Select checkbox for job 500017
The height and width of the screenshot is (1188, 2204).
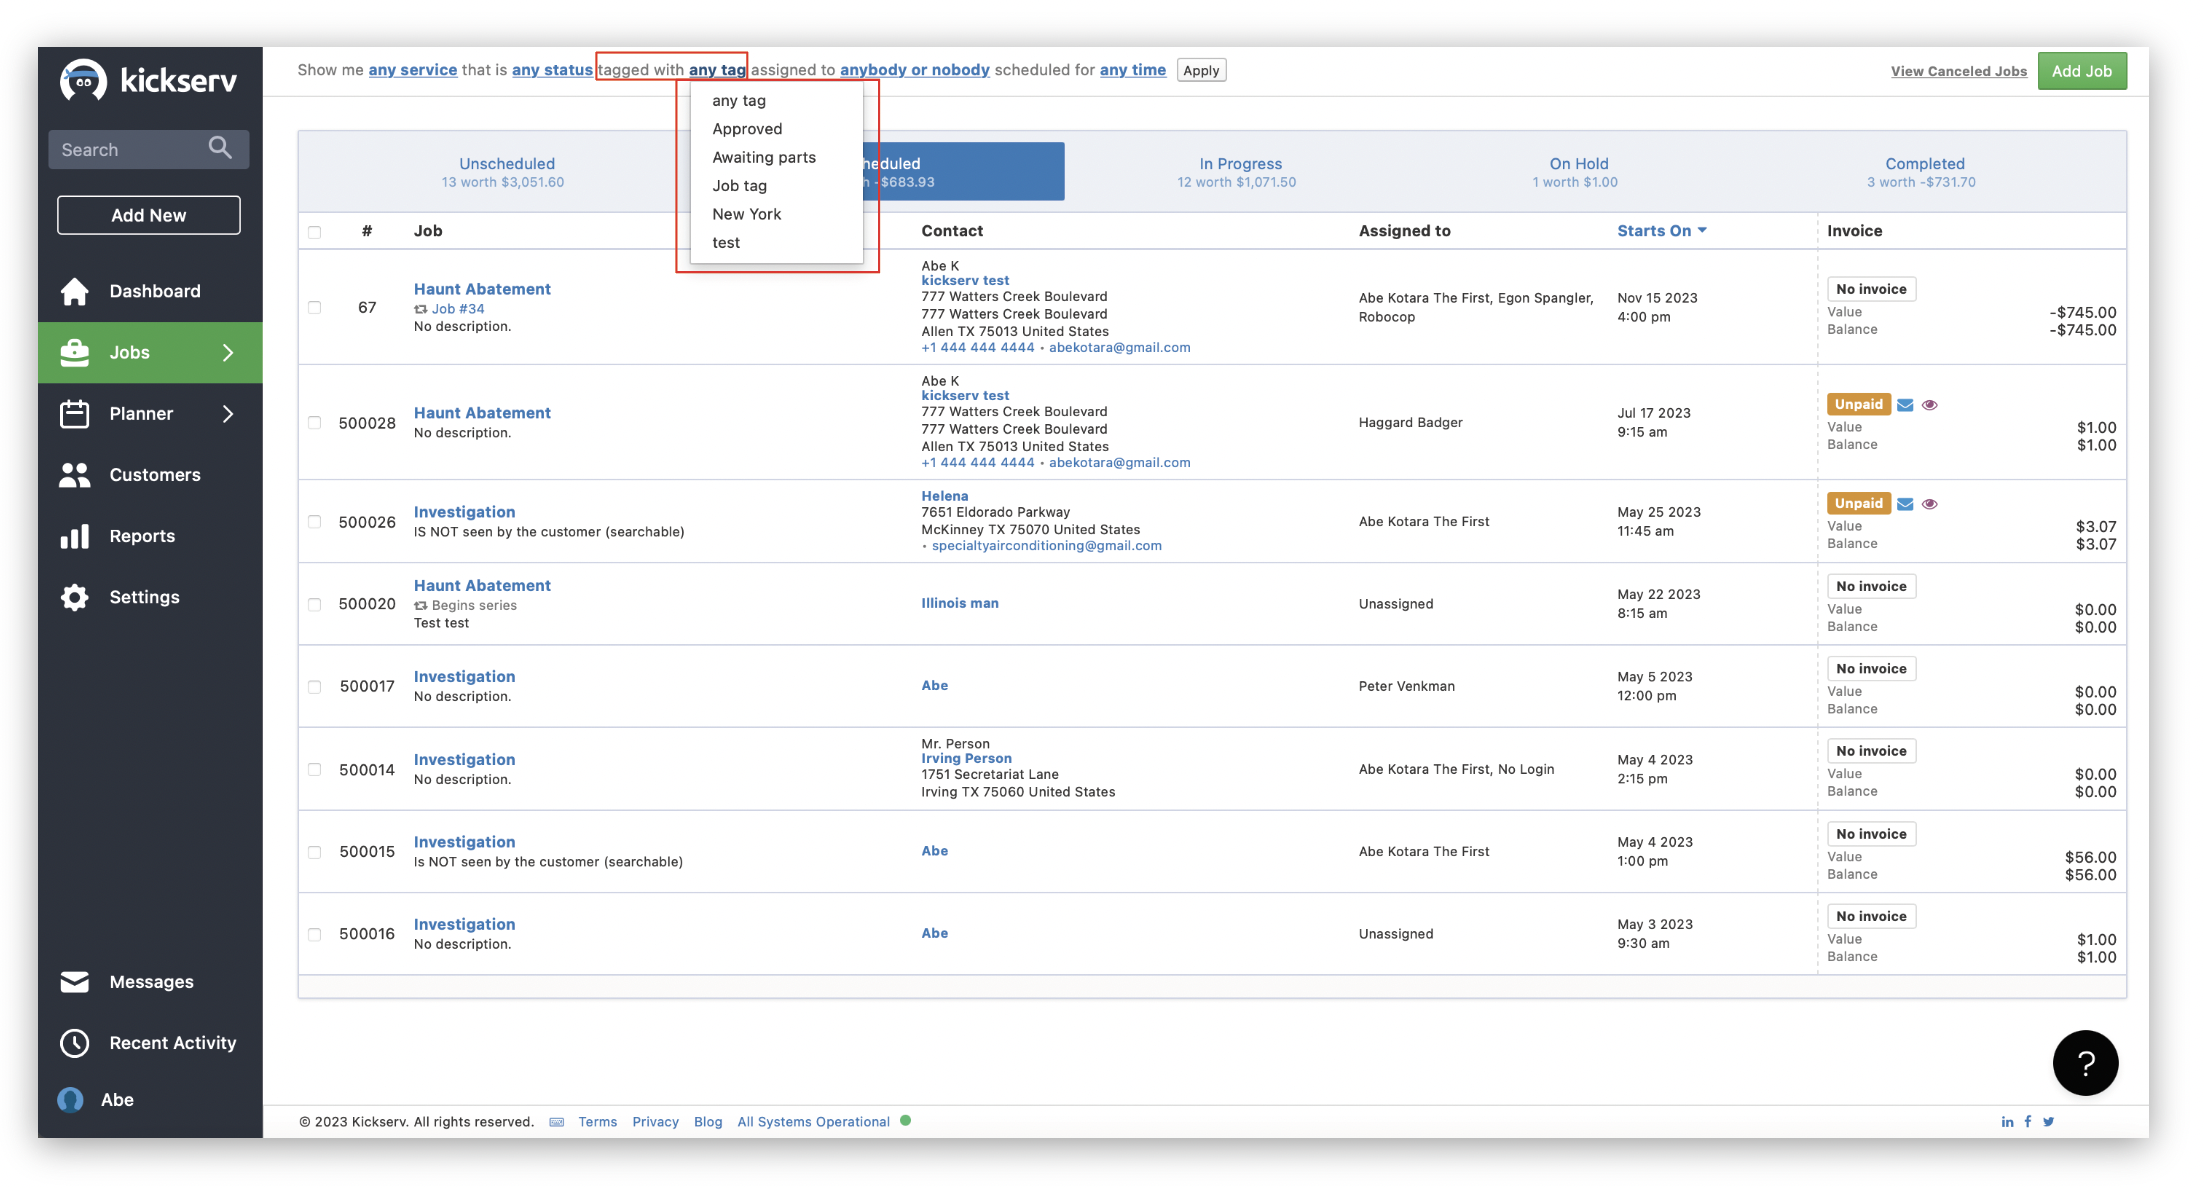[x=315, y=687]
